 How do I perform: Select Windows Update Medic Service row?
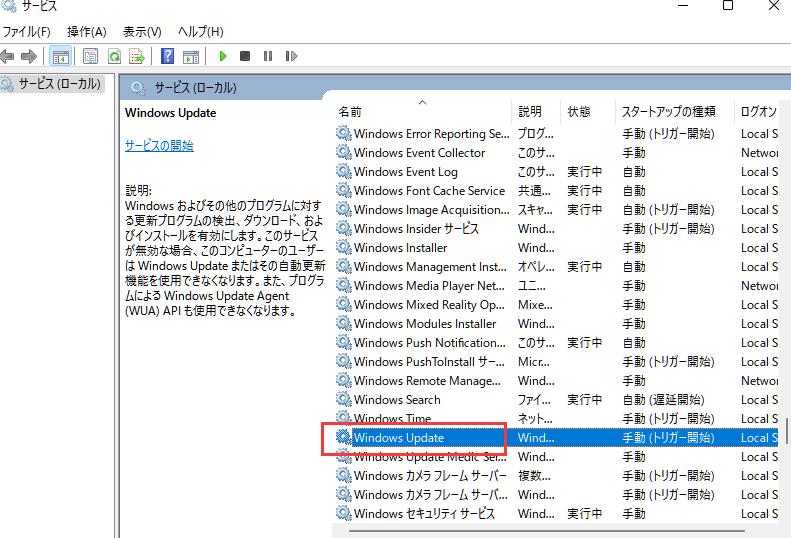(x=556, y=457)
